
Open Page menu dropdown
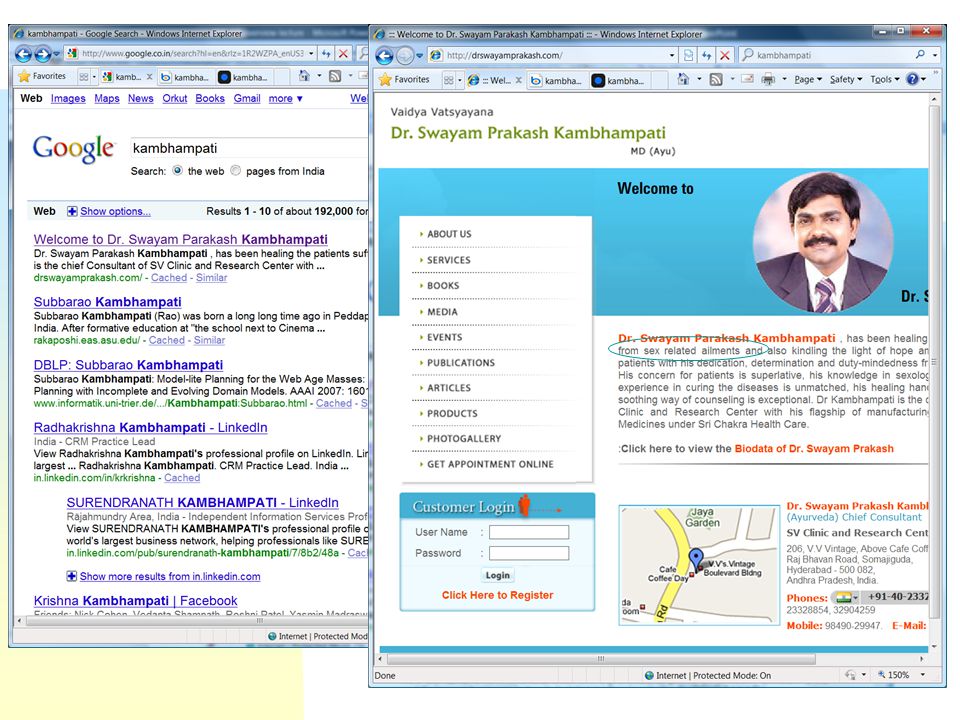point(808,80)
